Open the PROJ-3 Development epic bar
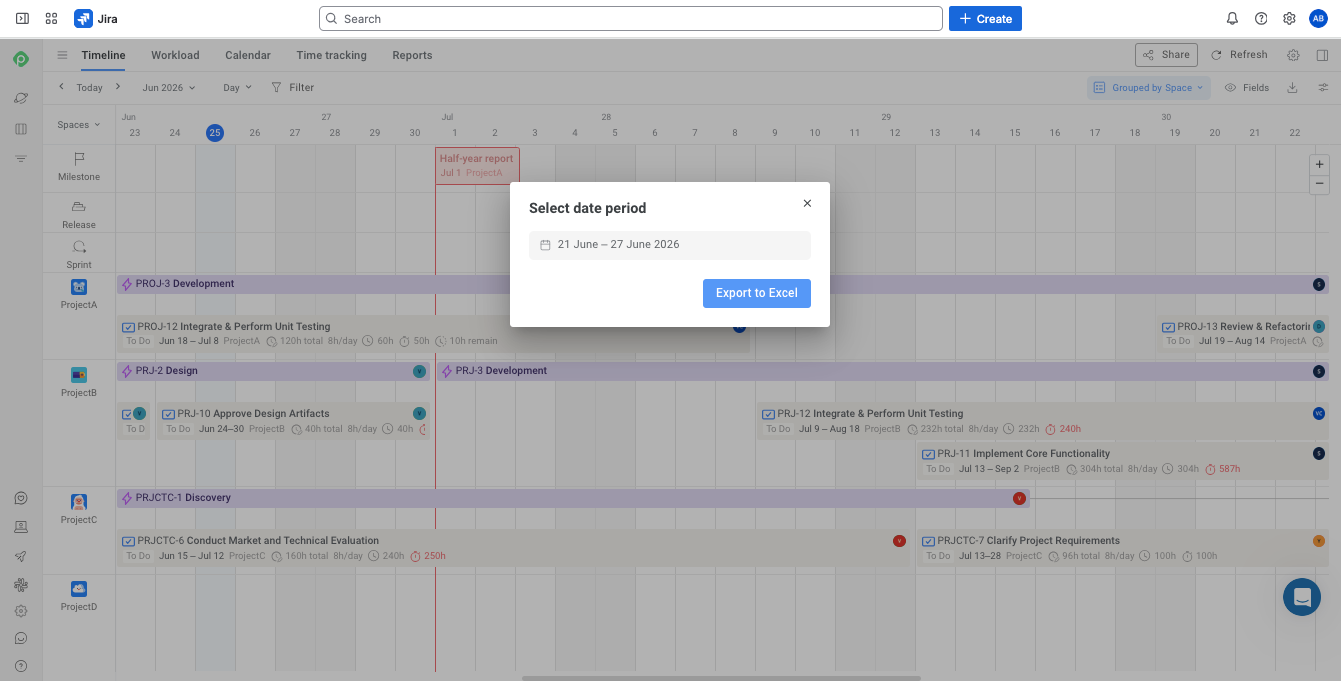 [724, 284]
